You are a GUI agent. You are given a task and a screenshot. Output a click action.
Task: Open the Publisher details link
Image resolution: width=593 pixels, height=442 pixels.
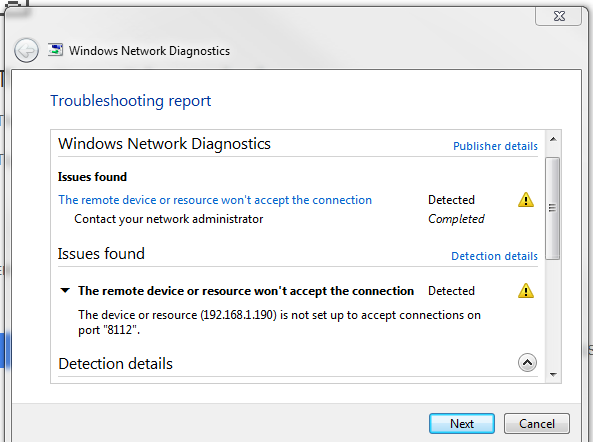(x=495, y=146)
